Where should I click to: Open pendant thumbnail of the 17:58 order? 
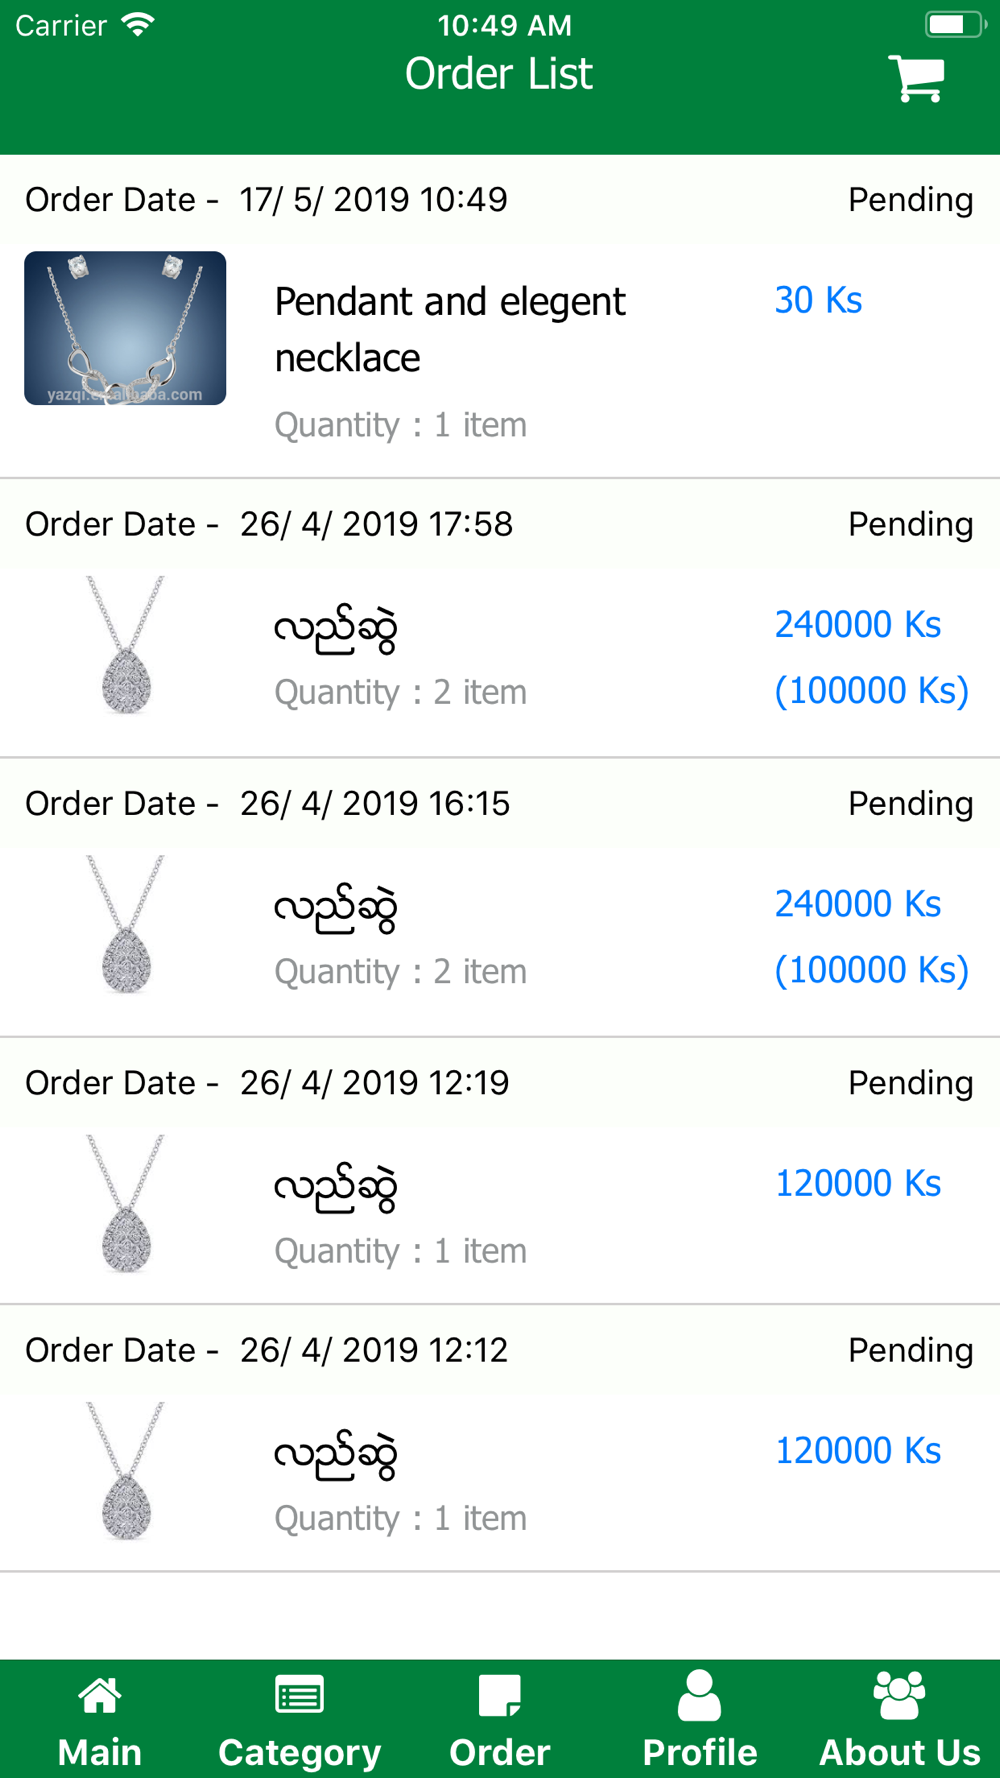point(126,645)
